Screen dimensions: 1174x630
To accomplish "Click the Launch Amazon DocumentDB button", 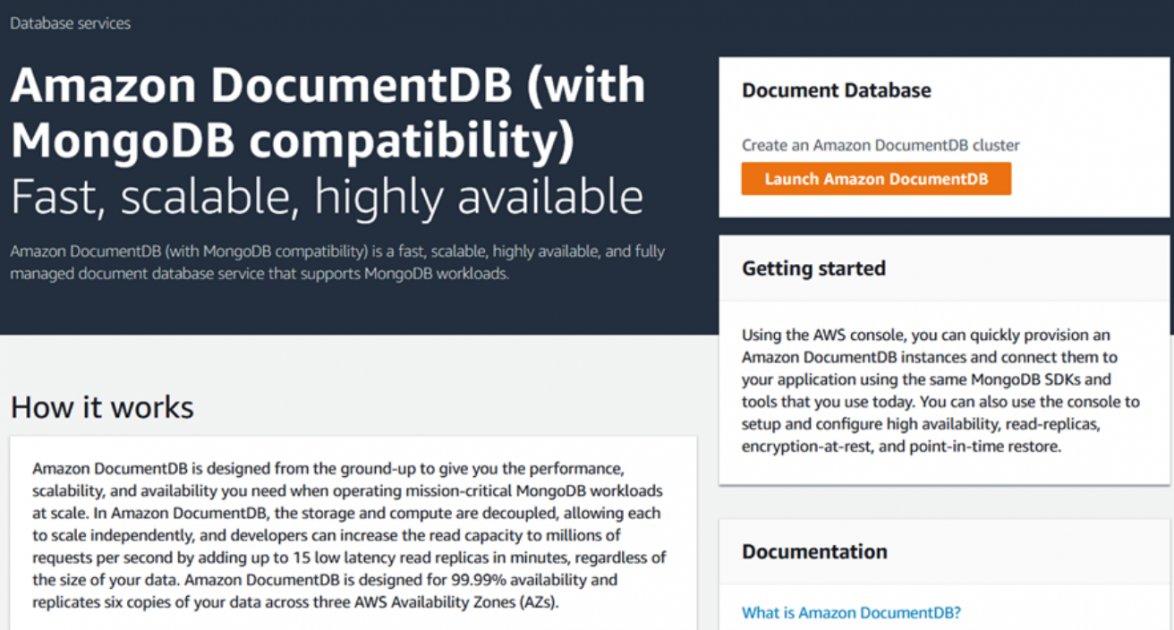I will coord(876,179).
